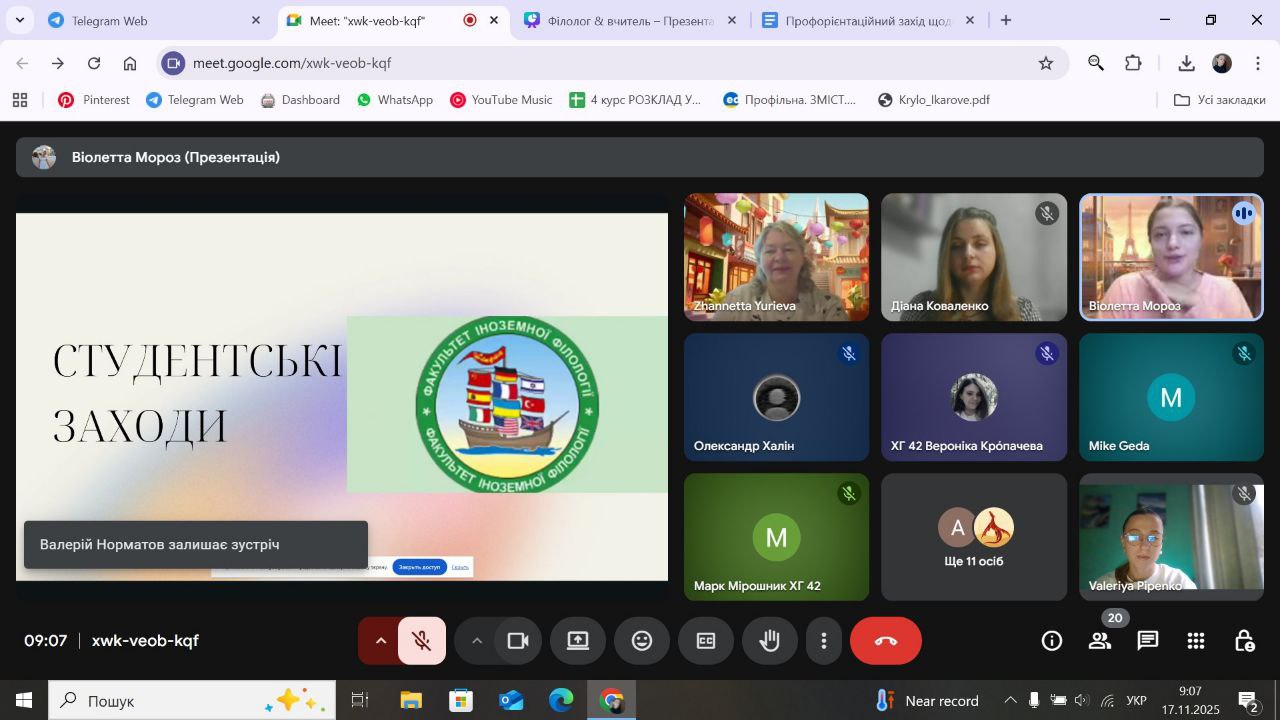The height and width of the screenshot is (720, 1280).
Task: Open the emoji reactions panel
Action: [x=642, y=641]
